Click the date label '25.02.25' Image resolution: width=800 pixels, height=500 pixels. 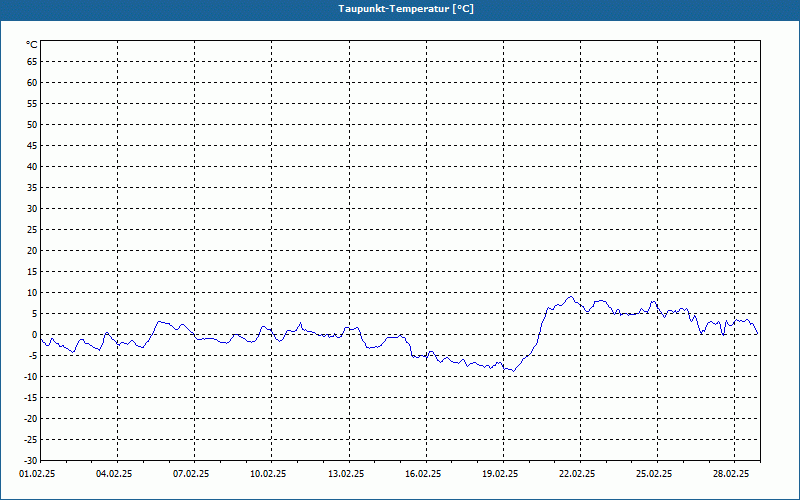[654, 474]
